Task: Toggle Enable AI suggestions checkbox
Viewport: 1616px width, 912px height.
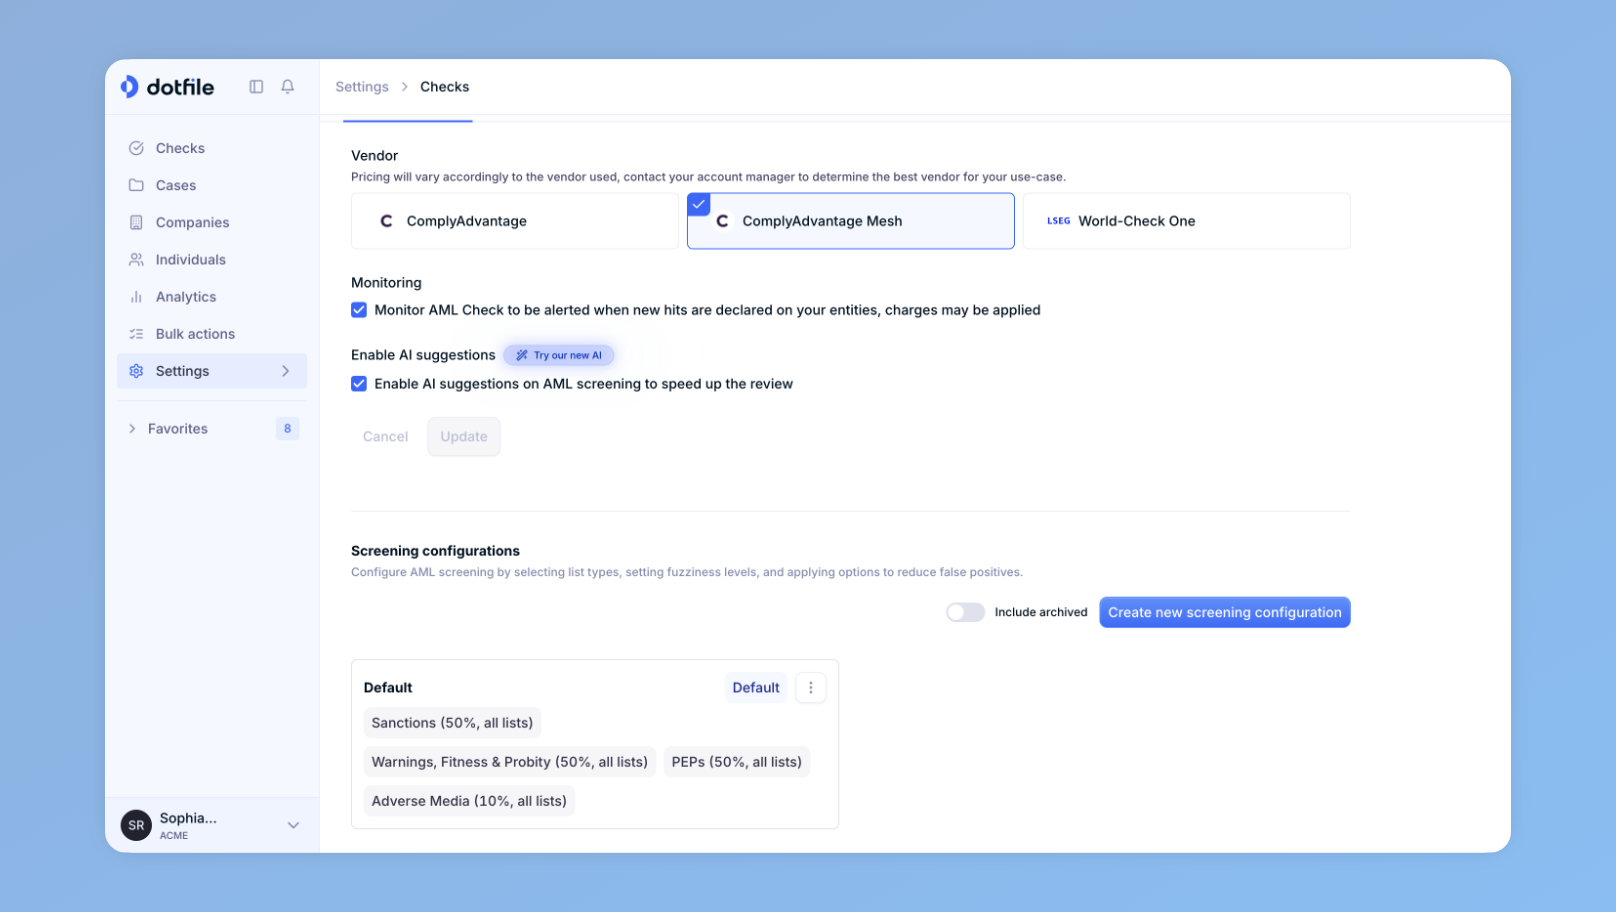Action: coord(359,384)
